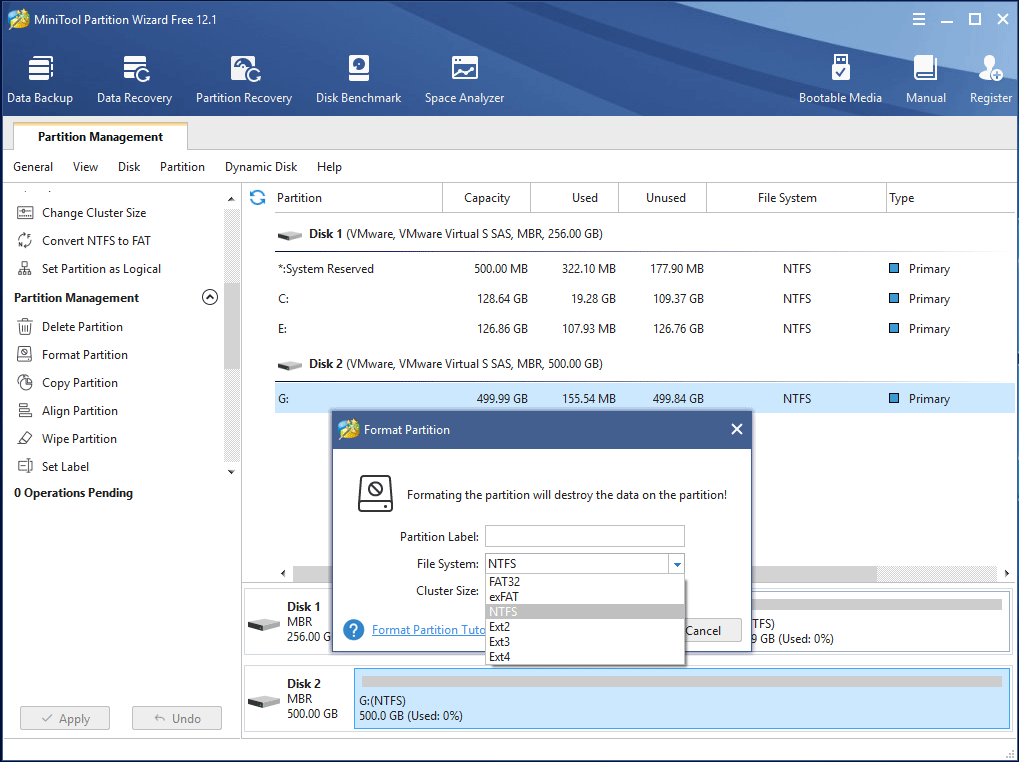Click Disk 1 header row in list
1019x762 pixels.
click(x=645, y=234)
